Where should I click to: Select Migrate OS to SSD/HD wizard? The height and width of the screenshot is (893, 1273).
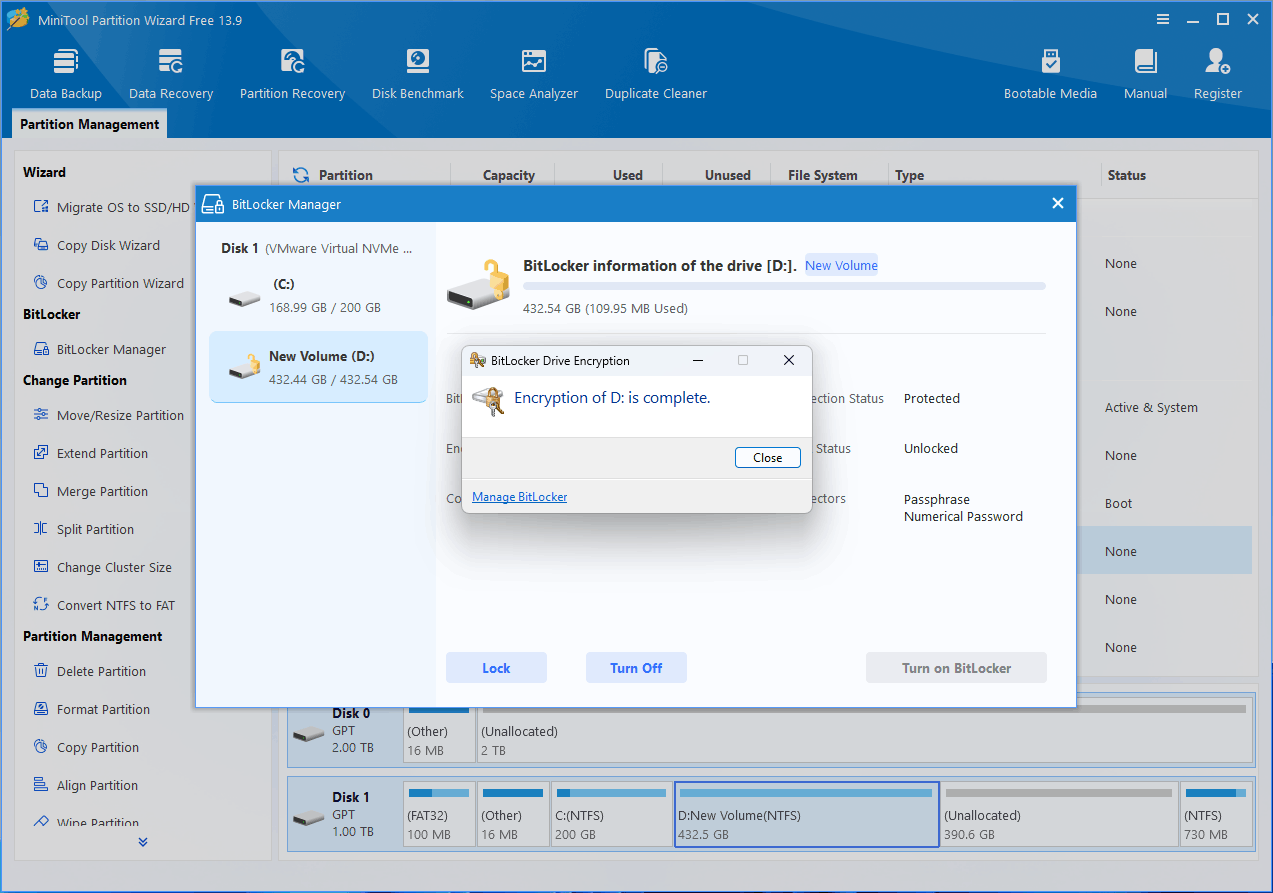point(110,207)
